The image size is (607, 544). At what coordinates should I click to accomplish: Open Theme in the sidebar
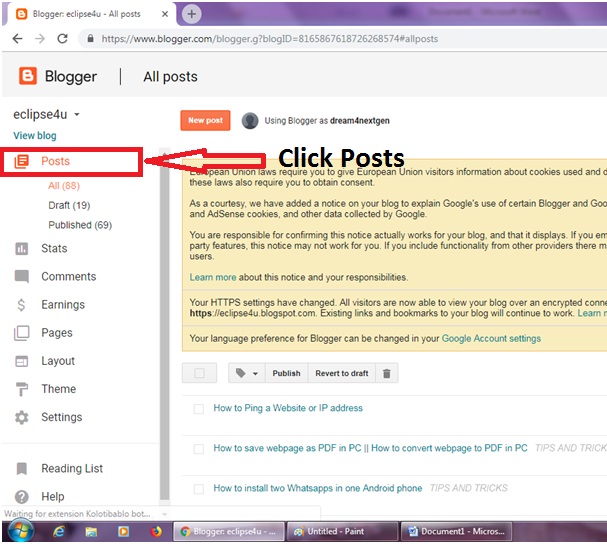click(58, 389)
